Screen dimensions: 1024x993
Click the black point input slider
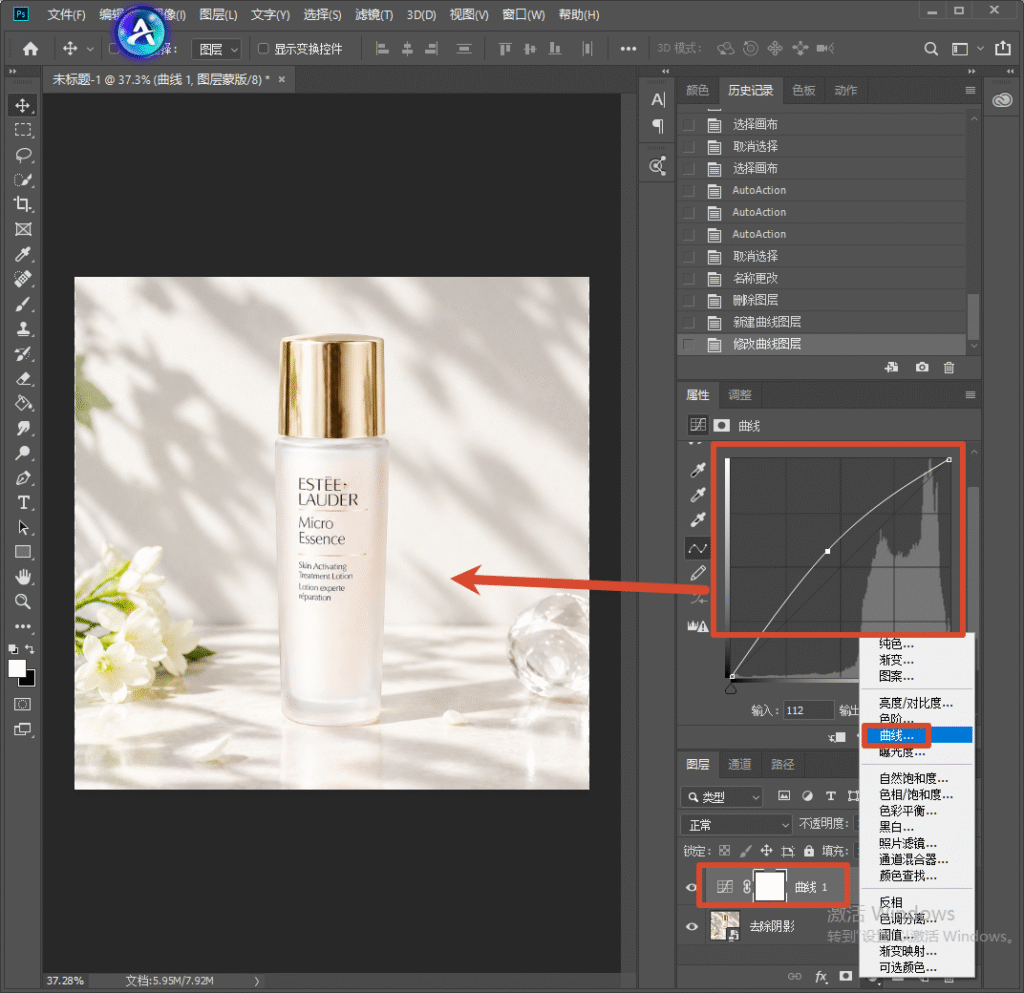point(731,689)
